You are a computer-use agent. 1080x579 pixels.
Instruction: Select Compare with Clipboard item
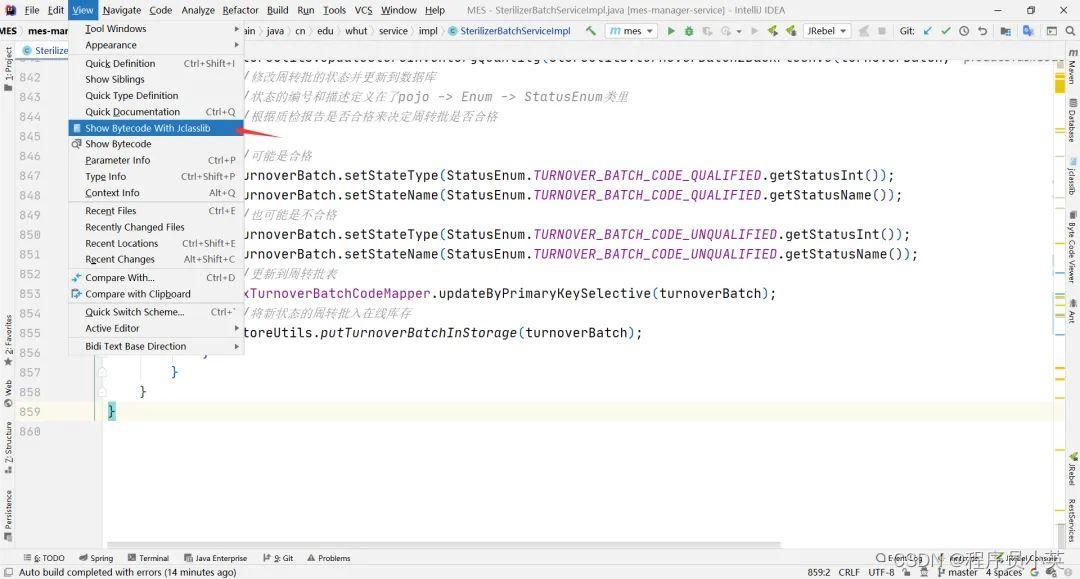[156, 294]
